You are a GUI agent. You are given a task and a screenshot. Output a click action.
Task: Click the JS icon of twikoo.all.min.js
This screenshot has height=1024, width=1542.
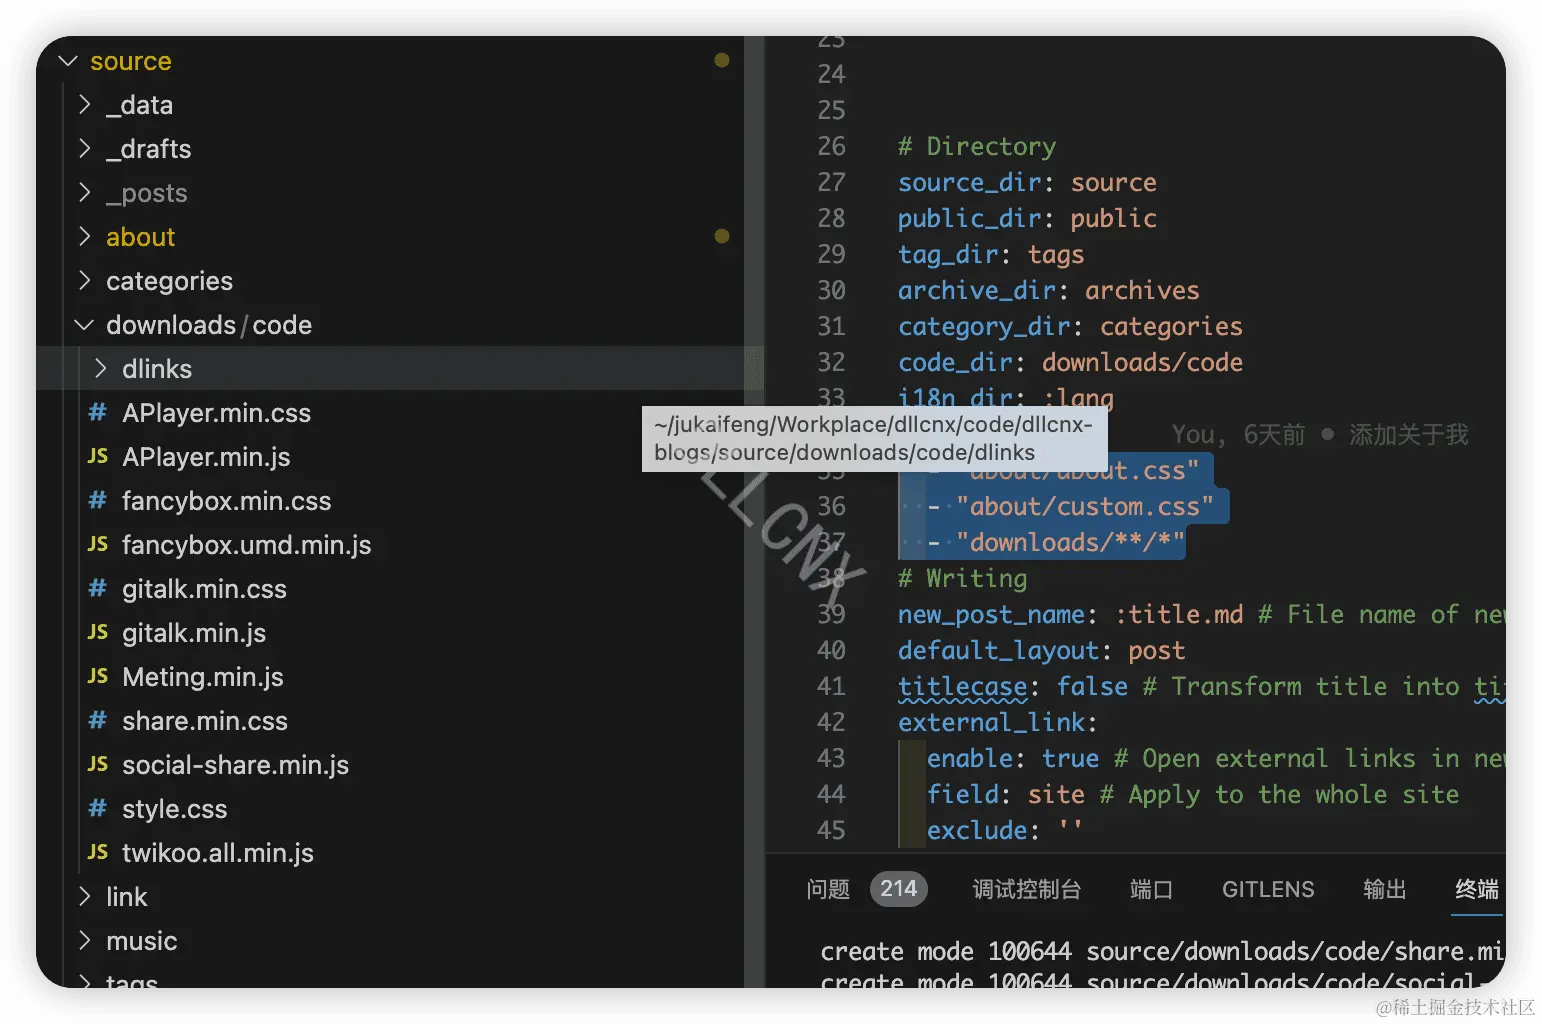(97, 852)
